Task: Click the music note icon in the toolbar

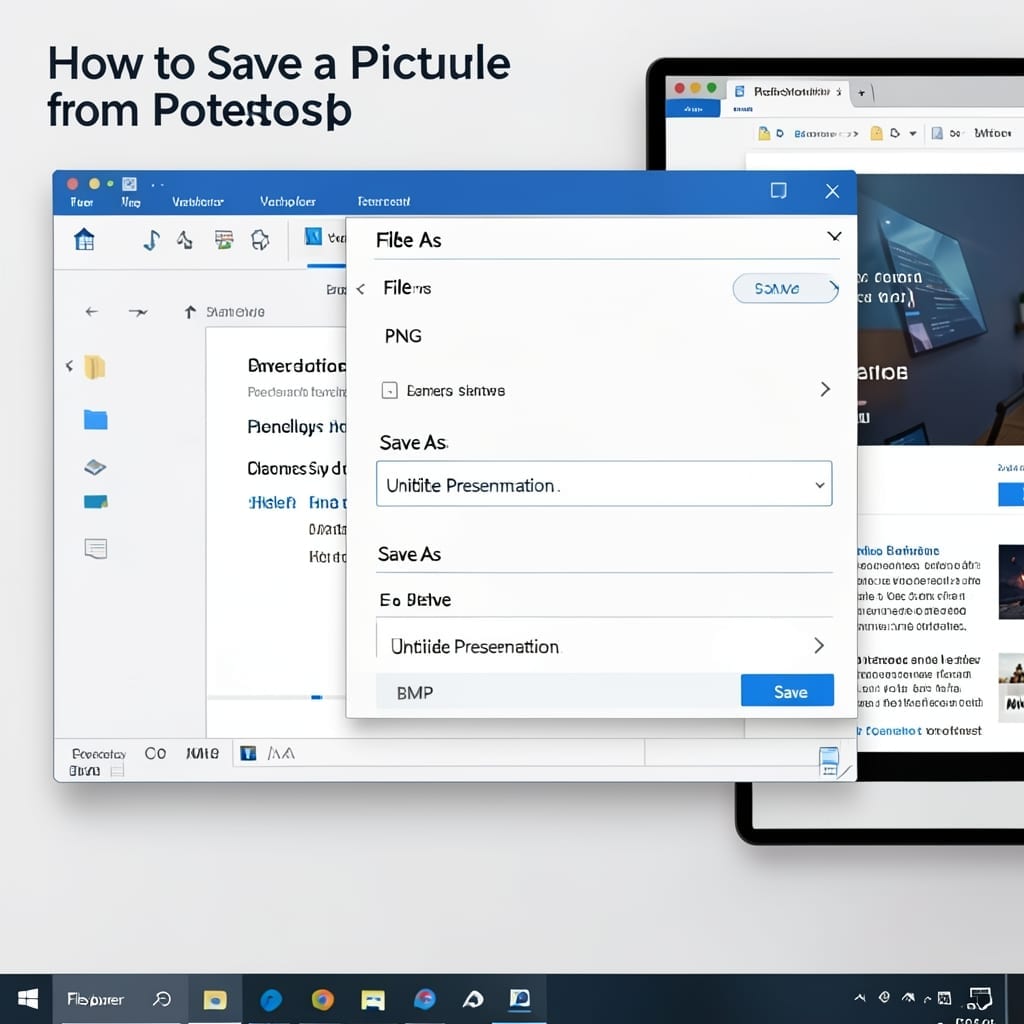Action: pyautogui.click(x=152, y=240)
